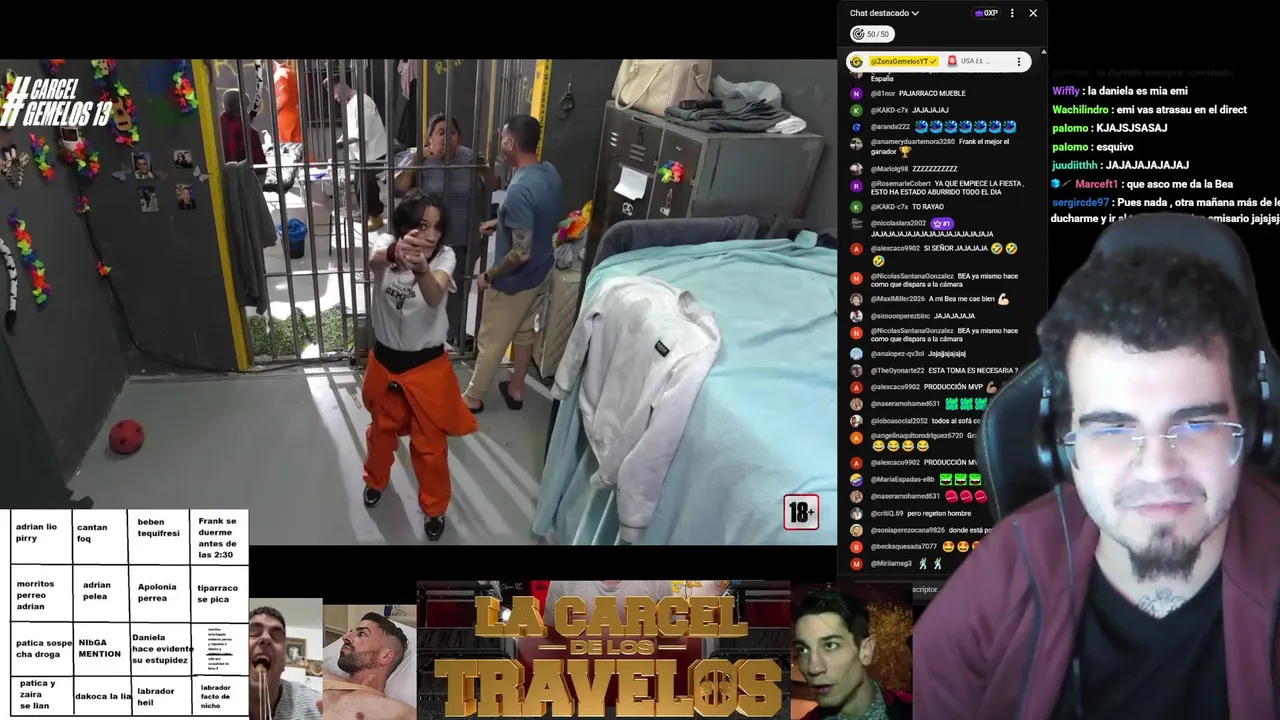Open the chat options three-dot menu
Viewport: 1280px width, 720px height.
[1012, 13]
